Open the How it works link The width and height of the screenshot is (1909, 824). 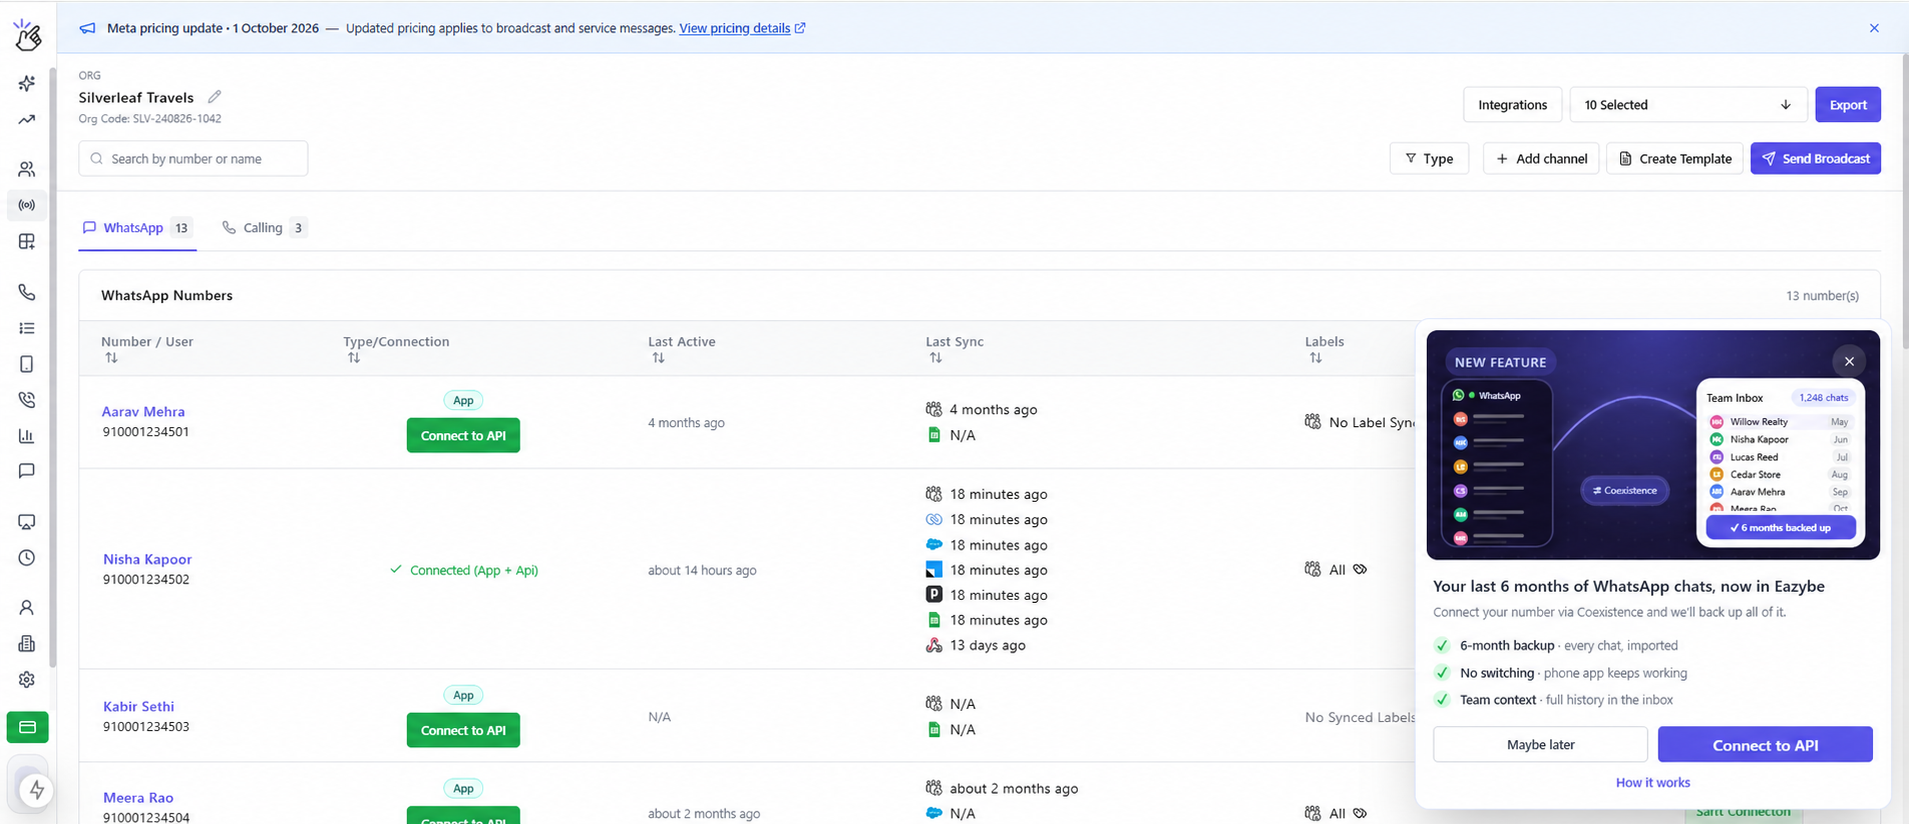click(x=1653, y=783)
